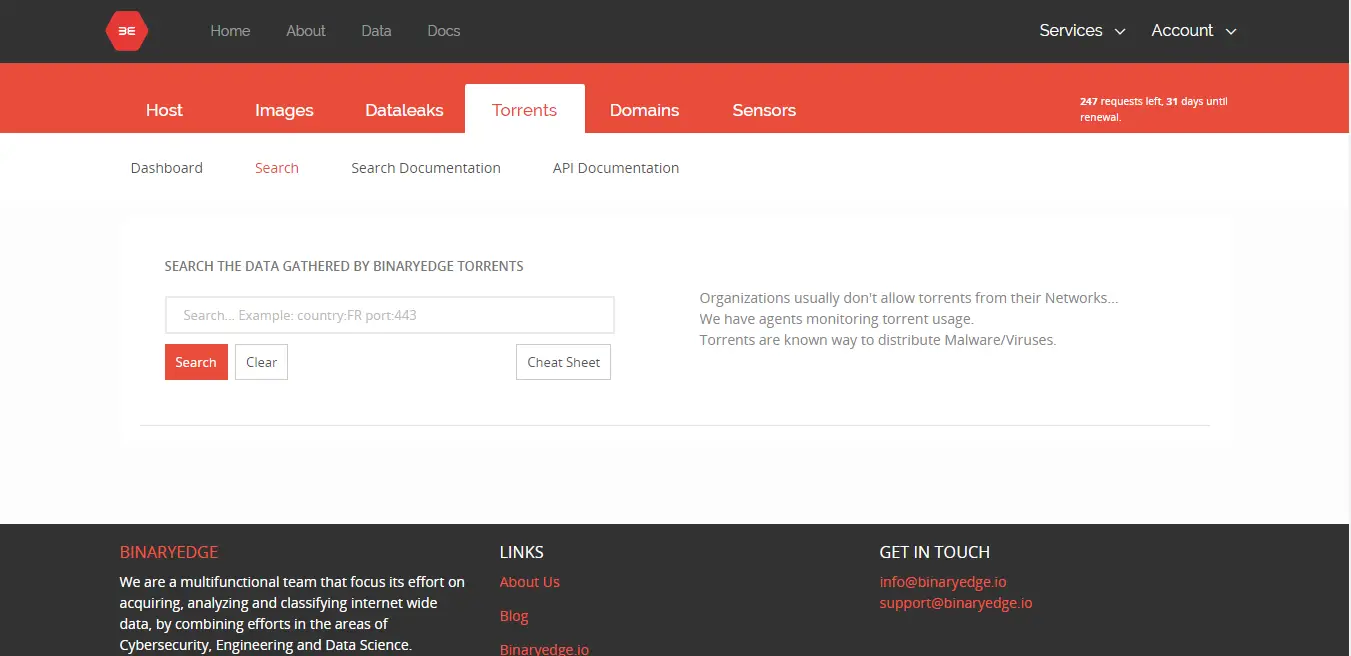Switch to the Dataleaks tab
Viewport: 1351px width, 656px height.
(x=404, y=110)
